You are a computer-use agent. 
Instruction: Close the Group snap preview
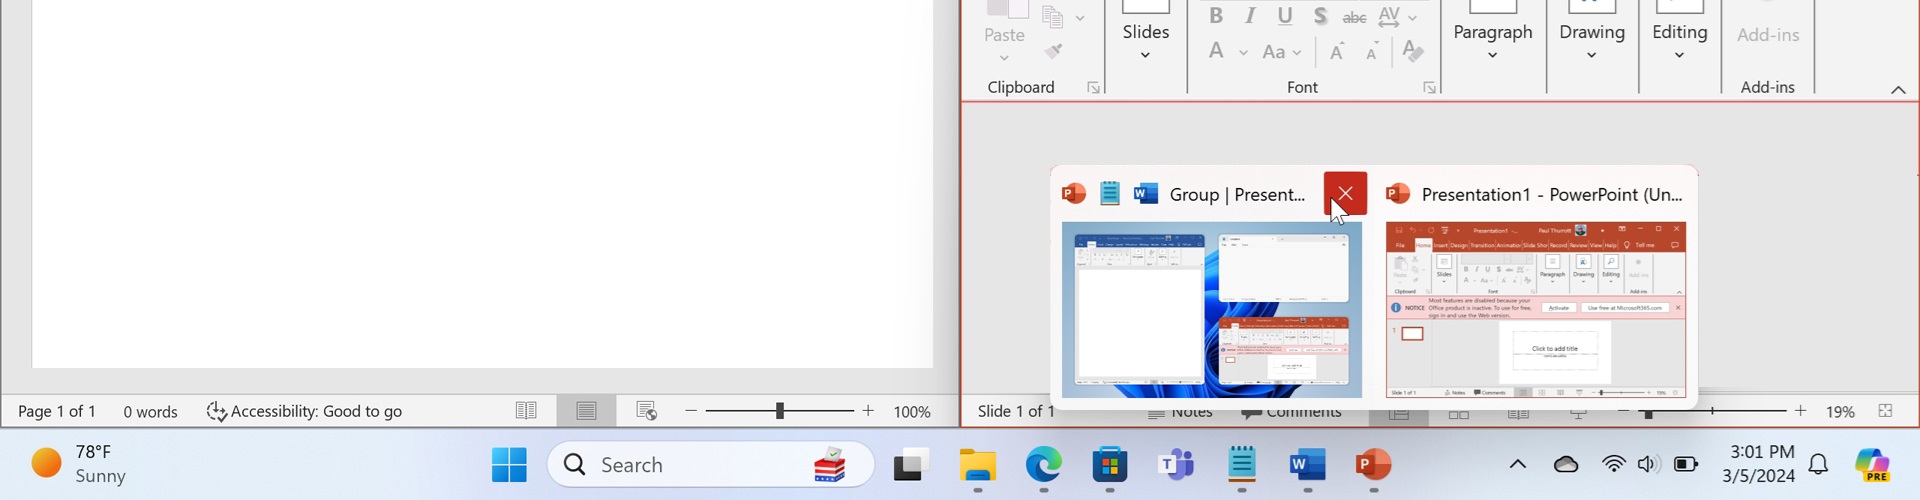click(1345, 193)
